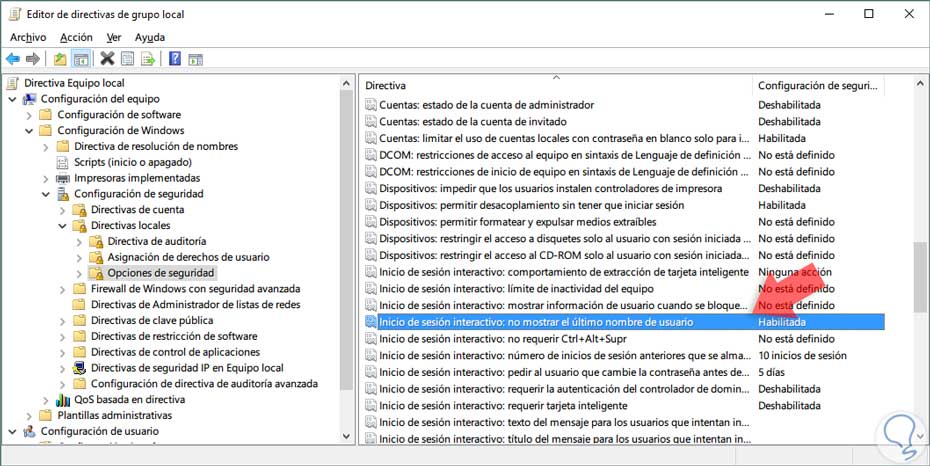Click the Configuración del equipo computer icon

tap(29, 99)
